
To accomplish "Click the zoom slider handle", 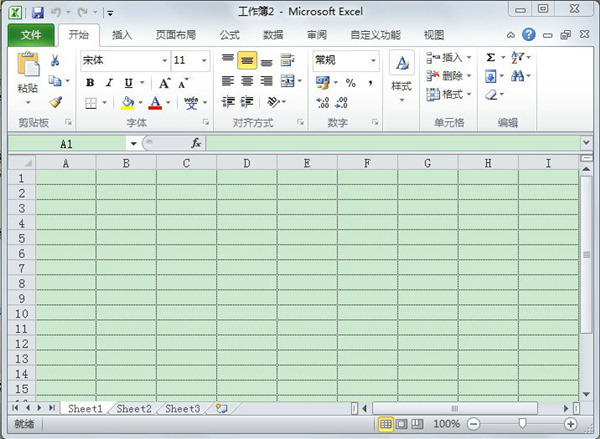I will click(522, 424).
